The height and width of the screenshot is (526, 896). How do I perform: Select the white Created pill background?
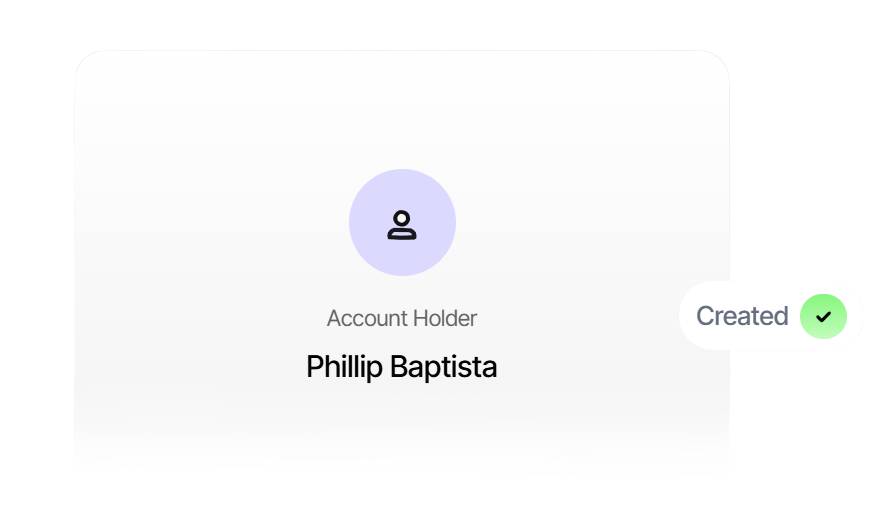point(691,316)
